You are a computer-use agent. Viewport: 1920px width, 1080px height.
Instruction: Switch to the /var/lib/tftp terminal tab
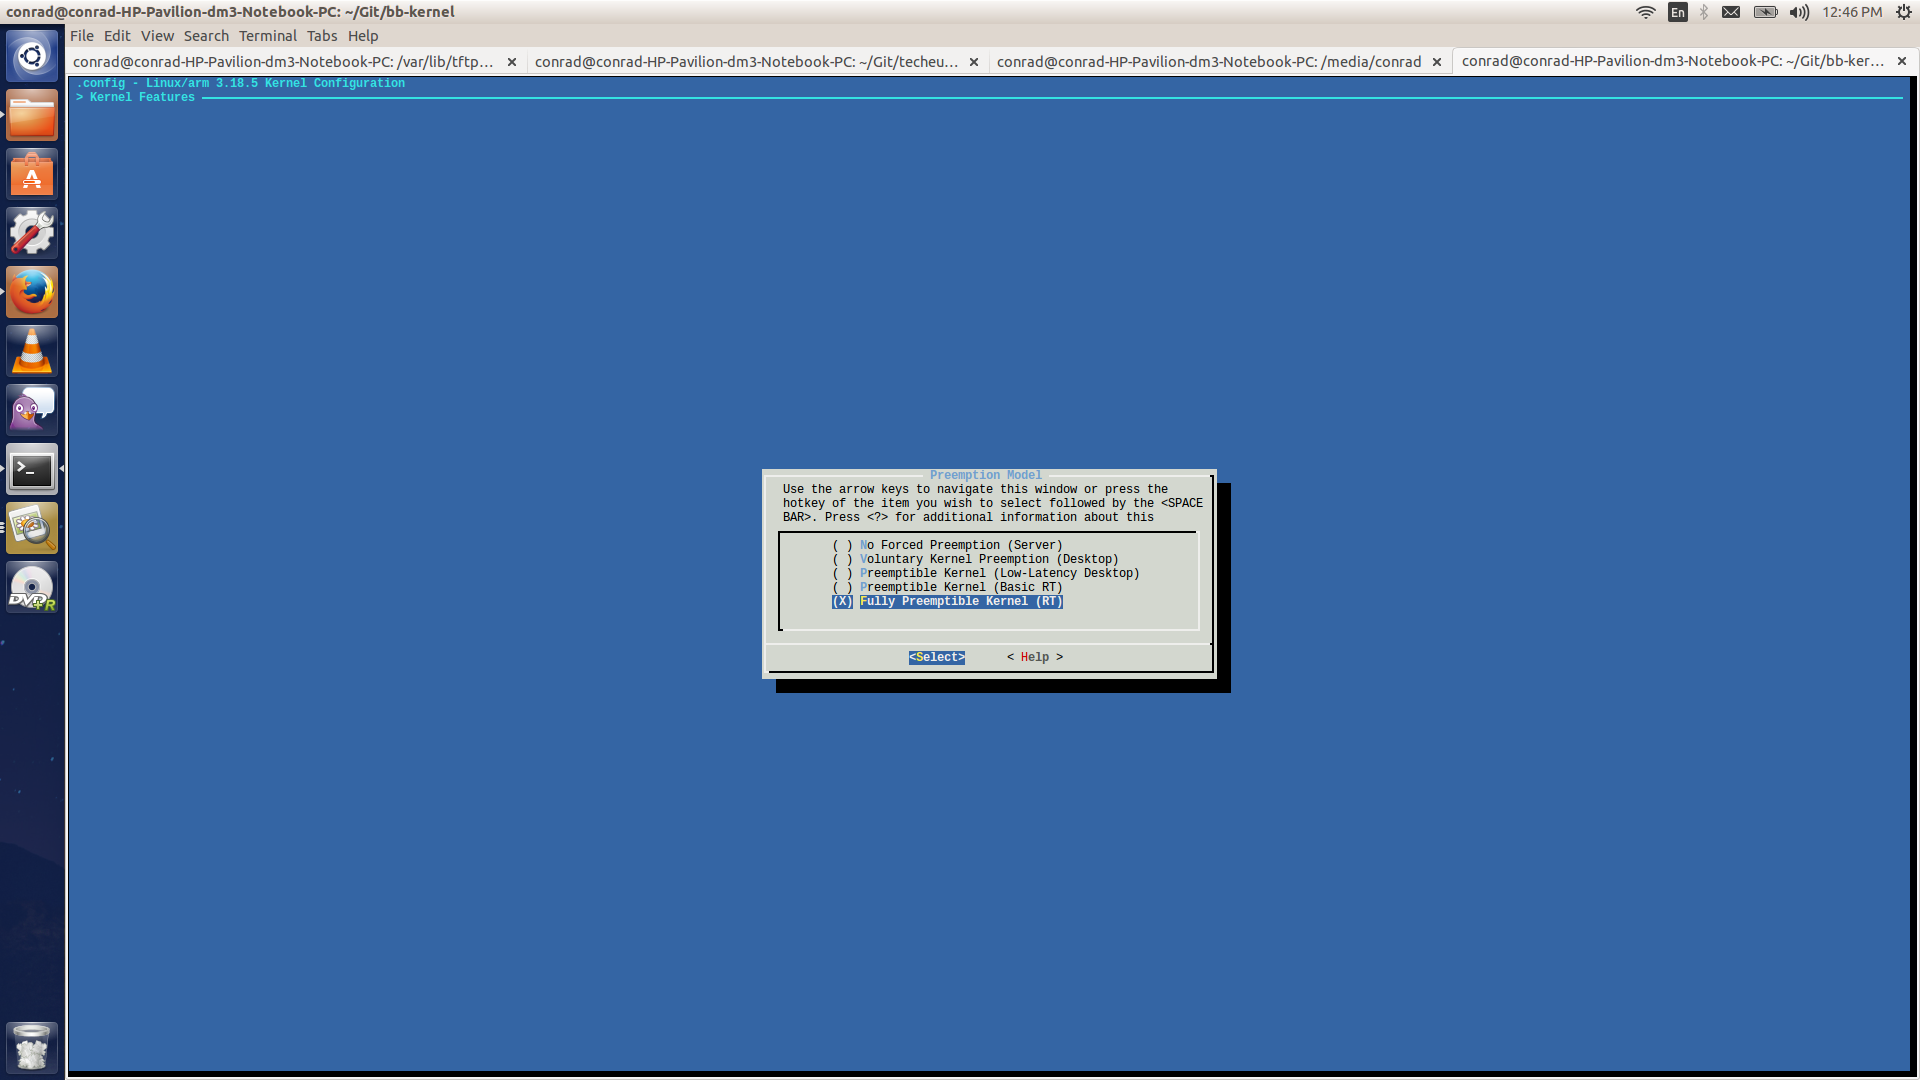click(x=283, y=62)
